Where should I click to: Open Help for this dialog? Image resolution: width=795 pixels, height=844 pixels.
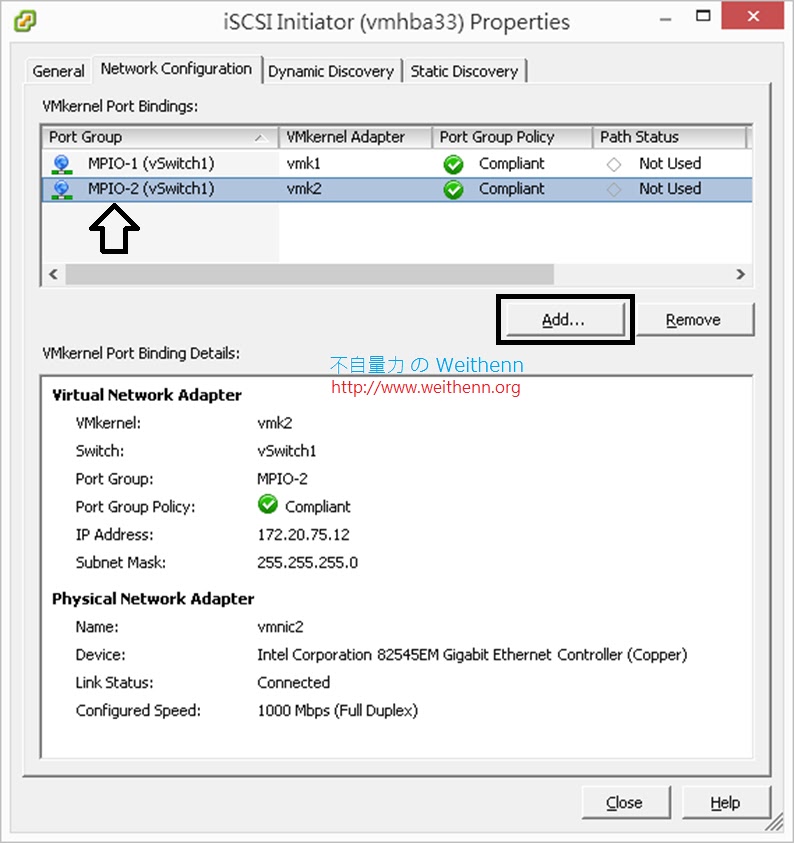click(726, 803)
